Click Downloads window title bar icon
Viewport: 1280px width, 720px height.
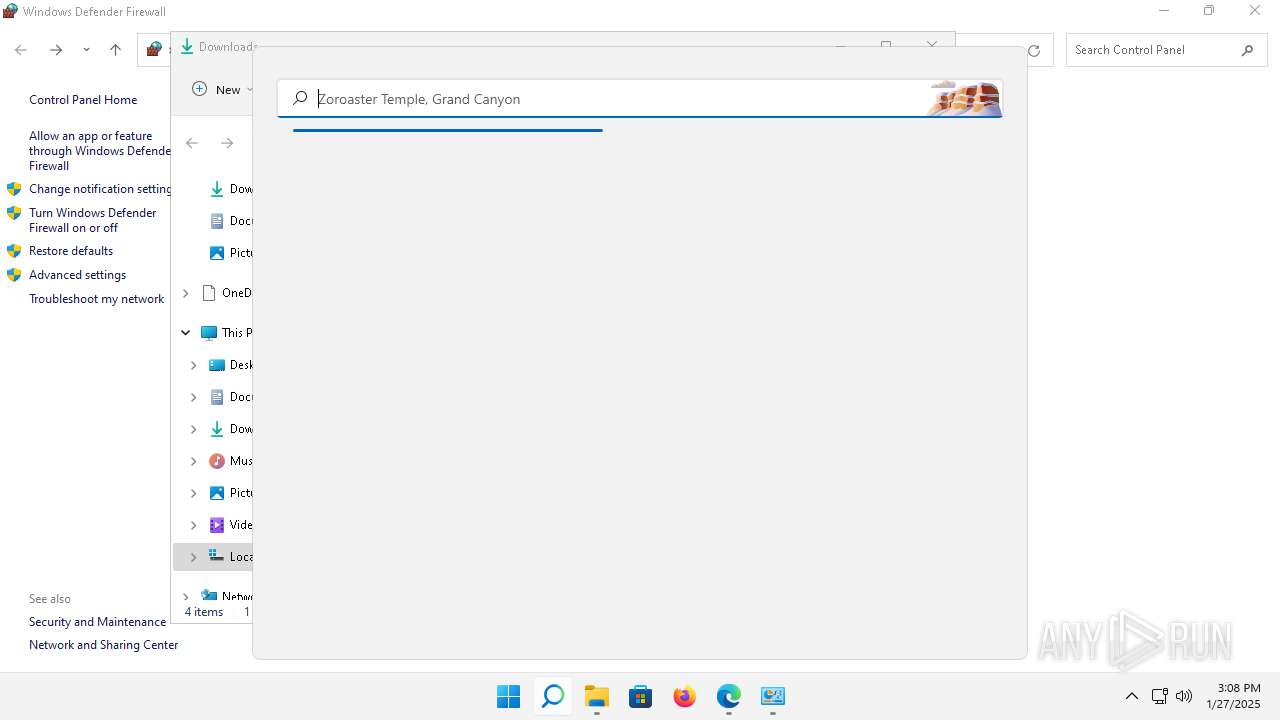coord(187,46)
